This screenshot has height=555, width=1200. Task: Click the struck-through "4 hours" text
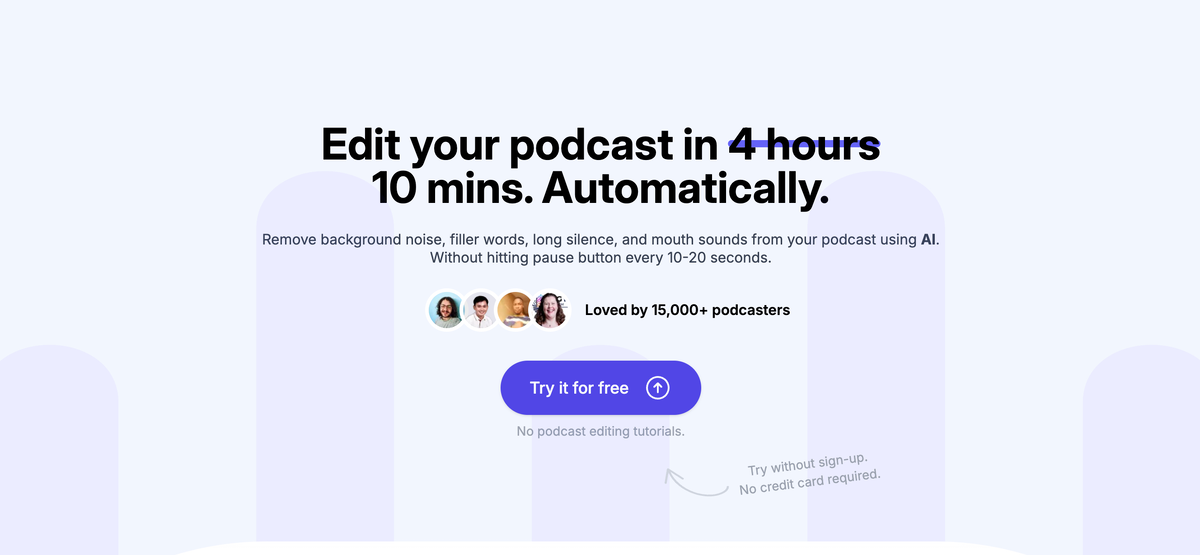pyautogui.click(x=804, y=145)
